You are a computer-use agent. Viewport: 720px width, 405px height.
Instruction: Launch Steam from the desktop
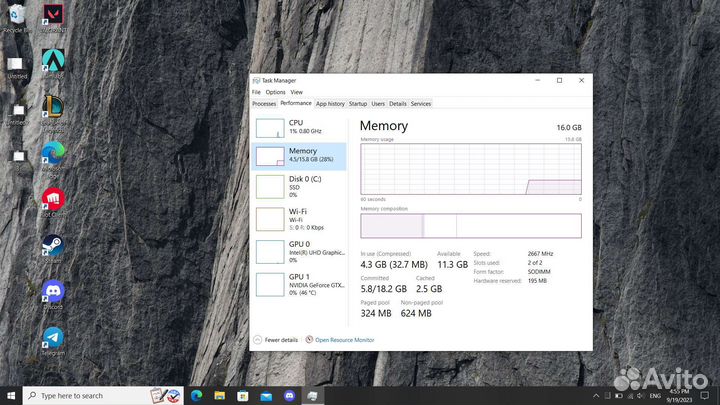(53, 248)
